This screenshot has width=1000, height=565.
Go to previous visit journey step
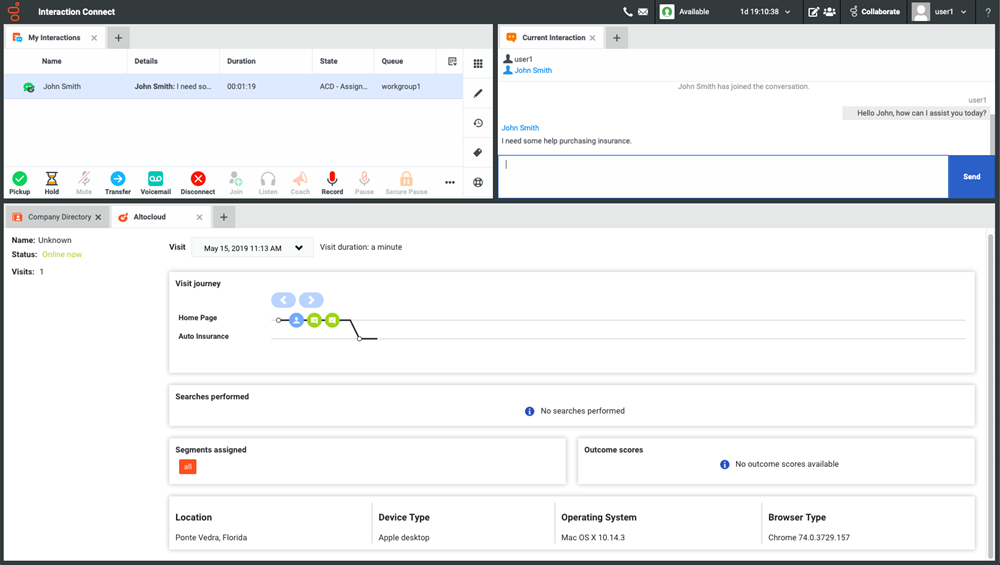[283, 300]
